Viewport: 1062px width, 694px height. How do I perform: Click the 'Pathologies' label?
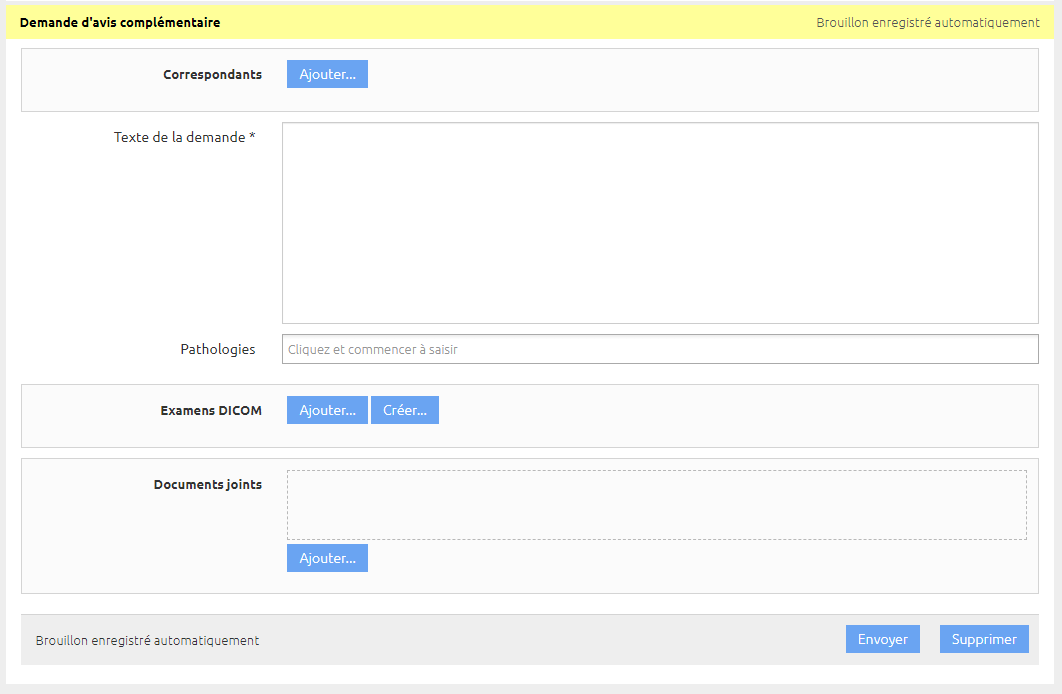pos(218,349)
